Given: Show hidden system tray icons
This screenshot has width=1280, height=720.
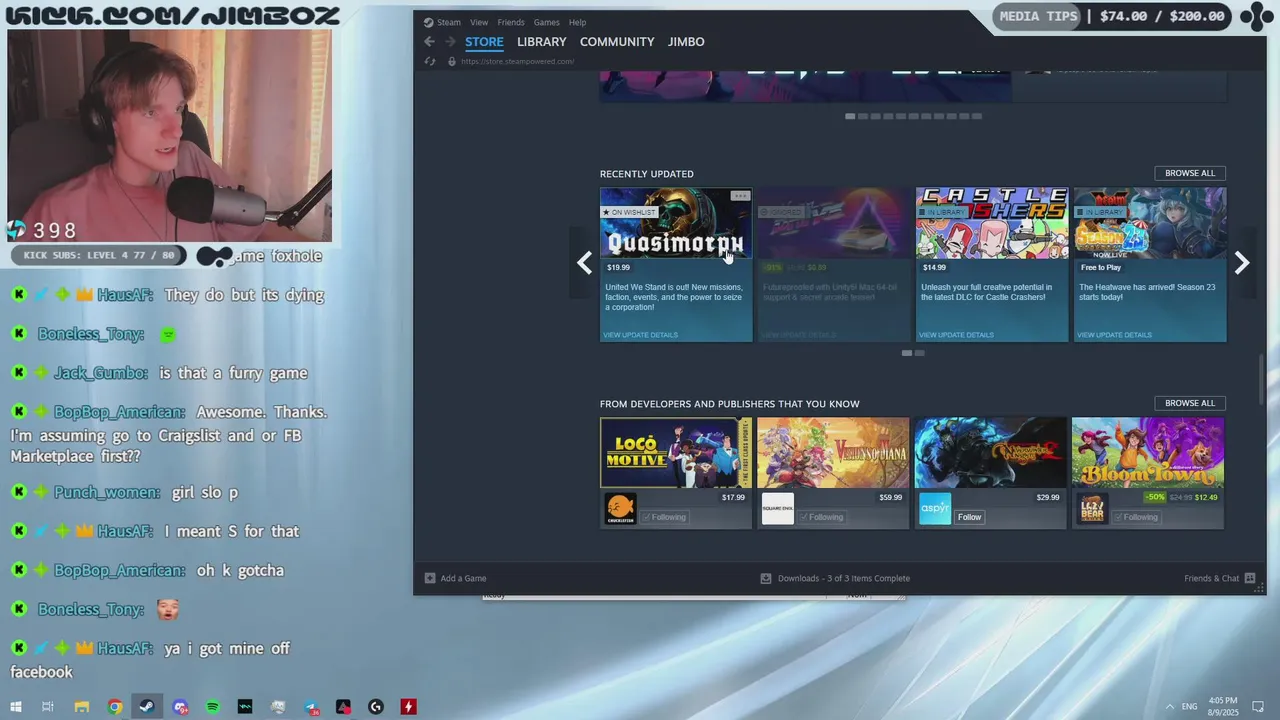Looking at the screenshot, I should click(x=1169, y=707).
